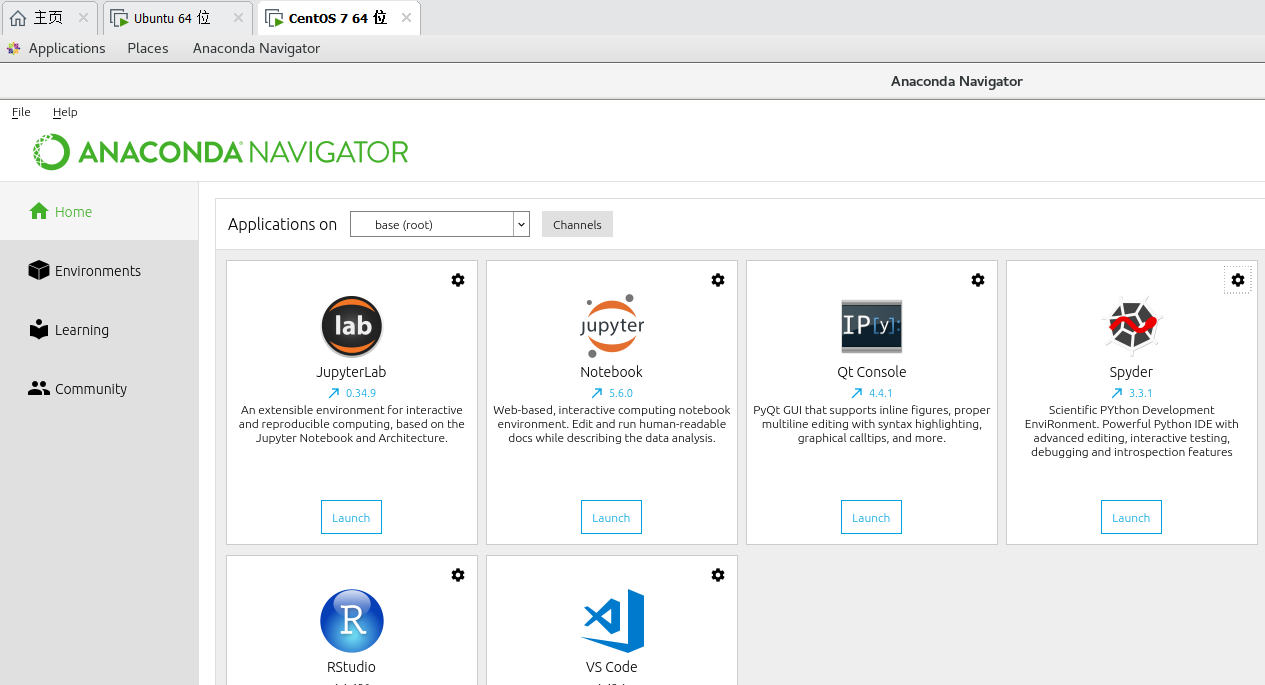
Task: Click the Anaconda Navigator logo
Action: tap(220, 152)
